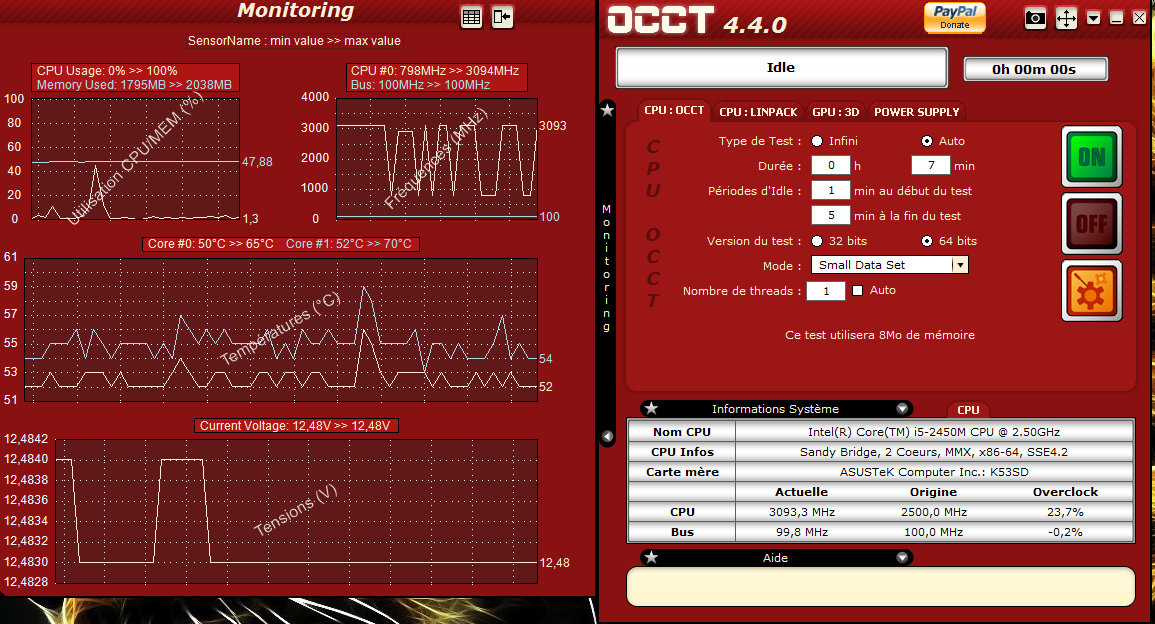1155x624 pixels.
Task: Click the 0h 00m 00s timer display
Action: coord(1035,69)
